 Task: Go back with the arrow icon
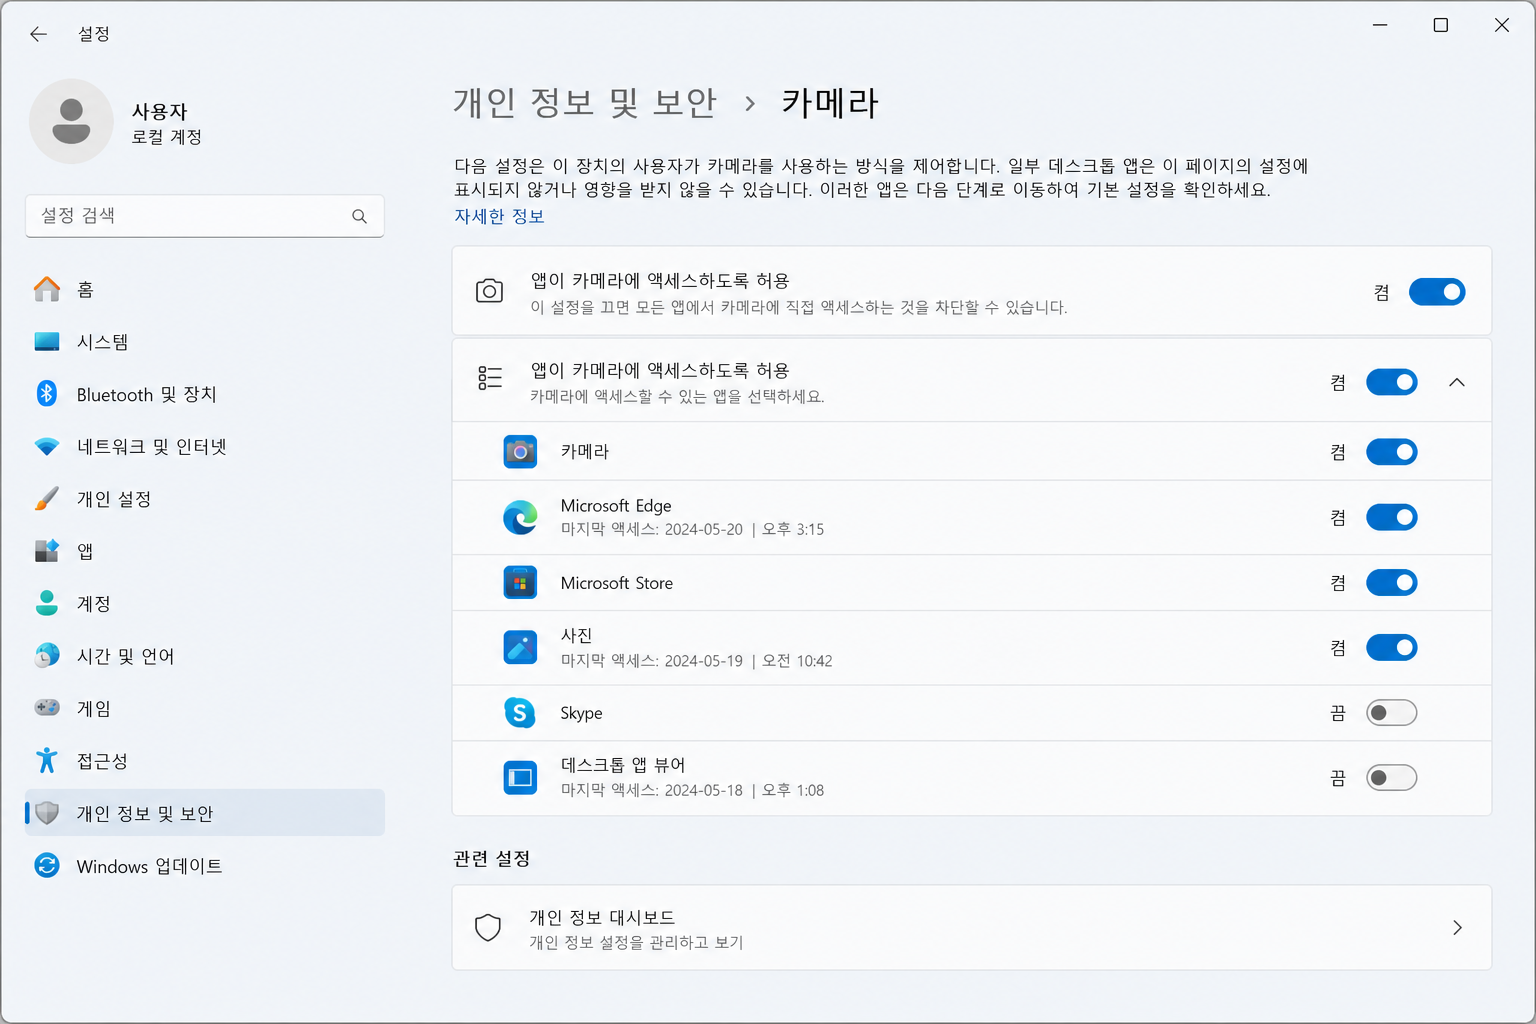pyautogui.click(x=38, y=34)
